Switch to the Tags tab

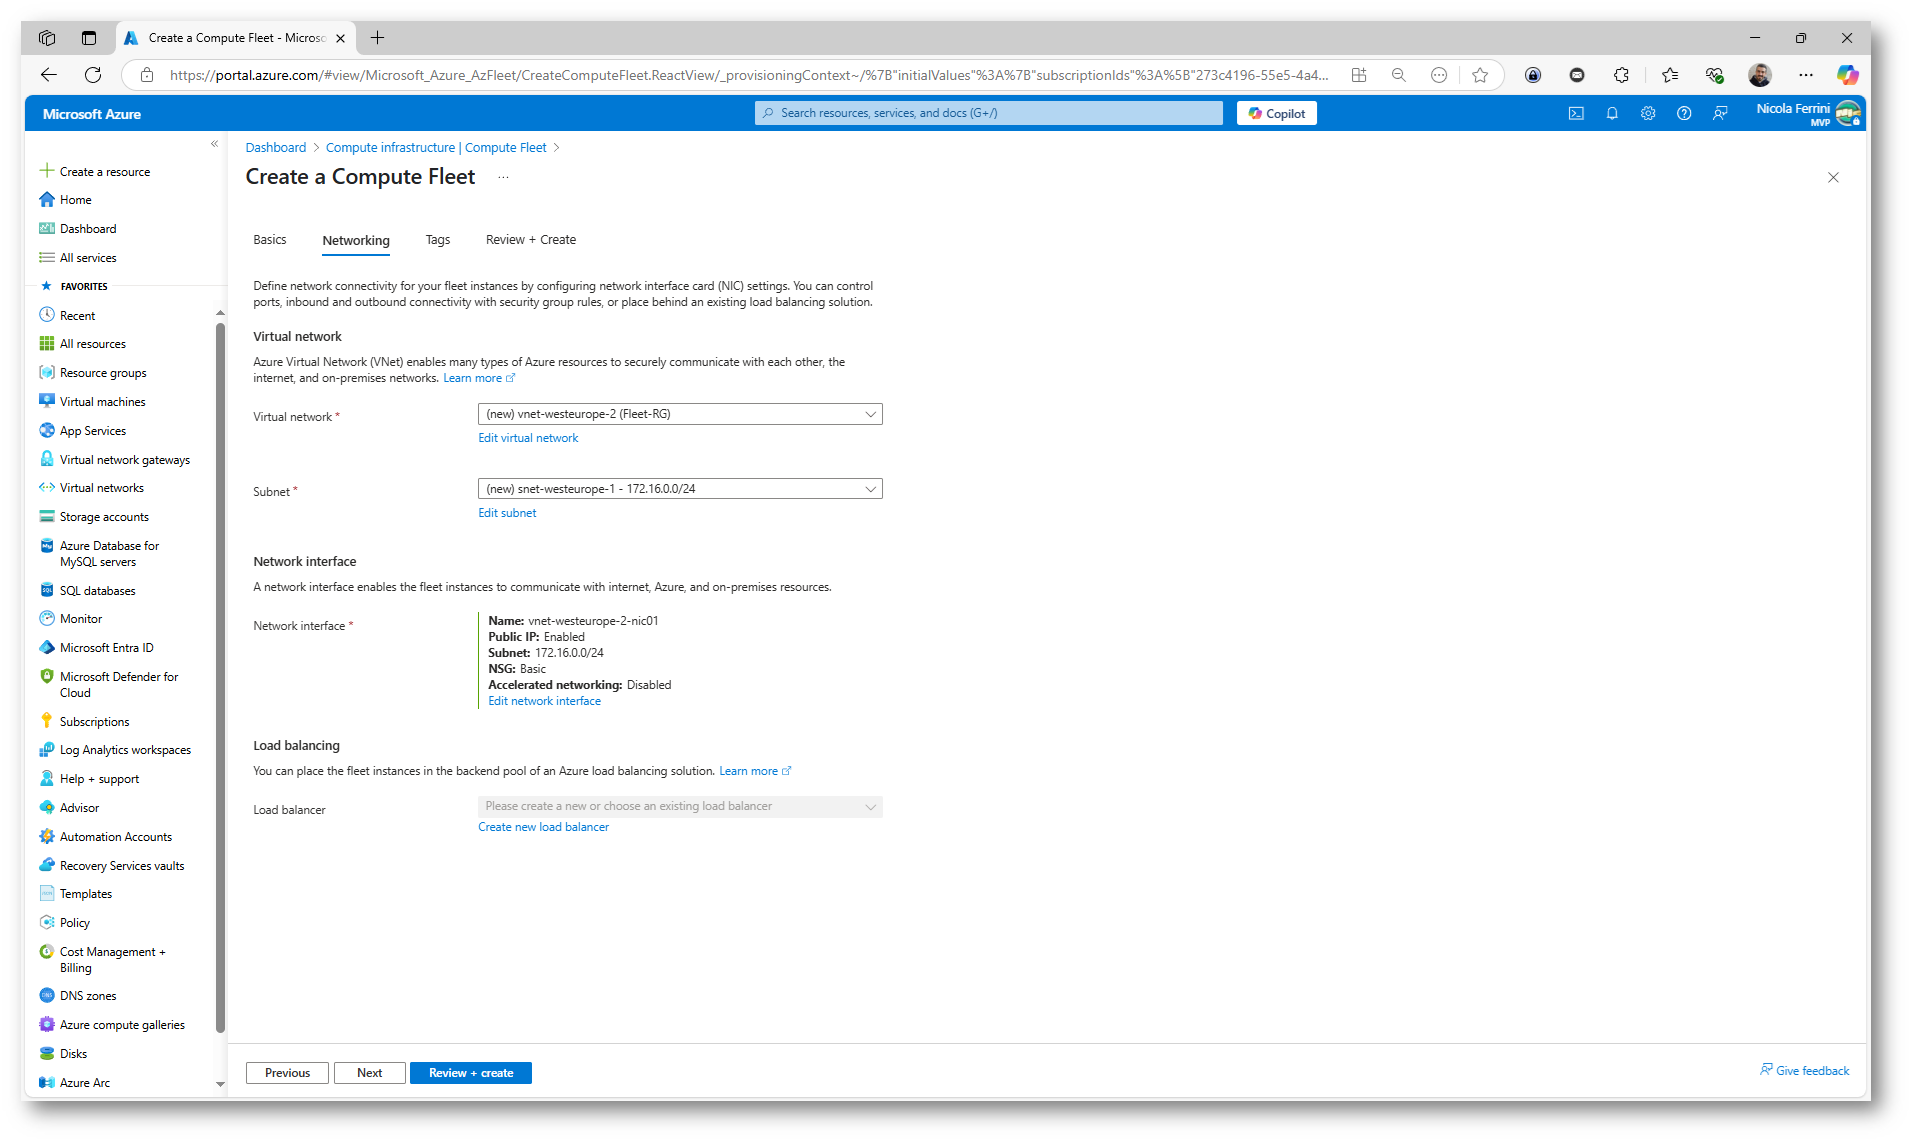pyautogui.click(x=438, y=240)
